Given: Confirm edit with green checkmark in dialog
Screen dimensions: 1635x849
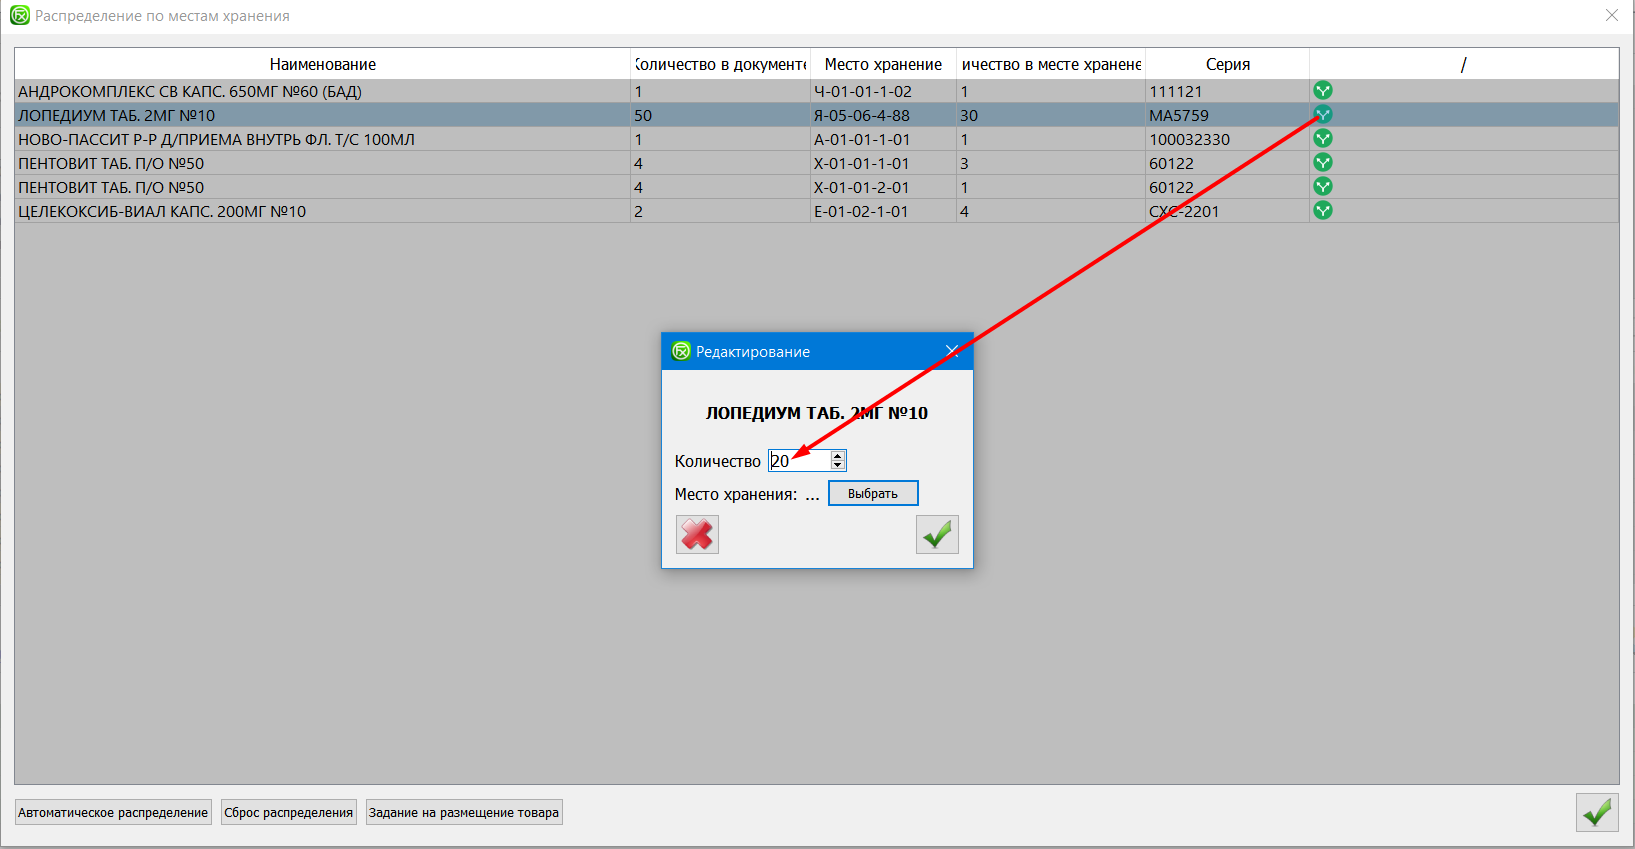Looking at the screenshot, I should (x=937, y=535).
